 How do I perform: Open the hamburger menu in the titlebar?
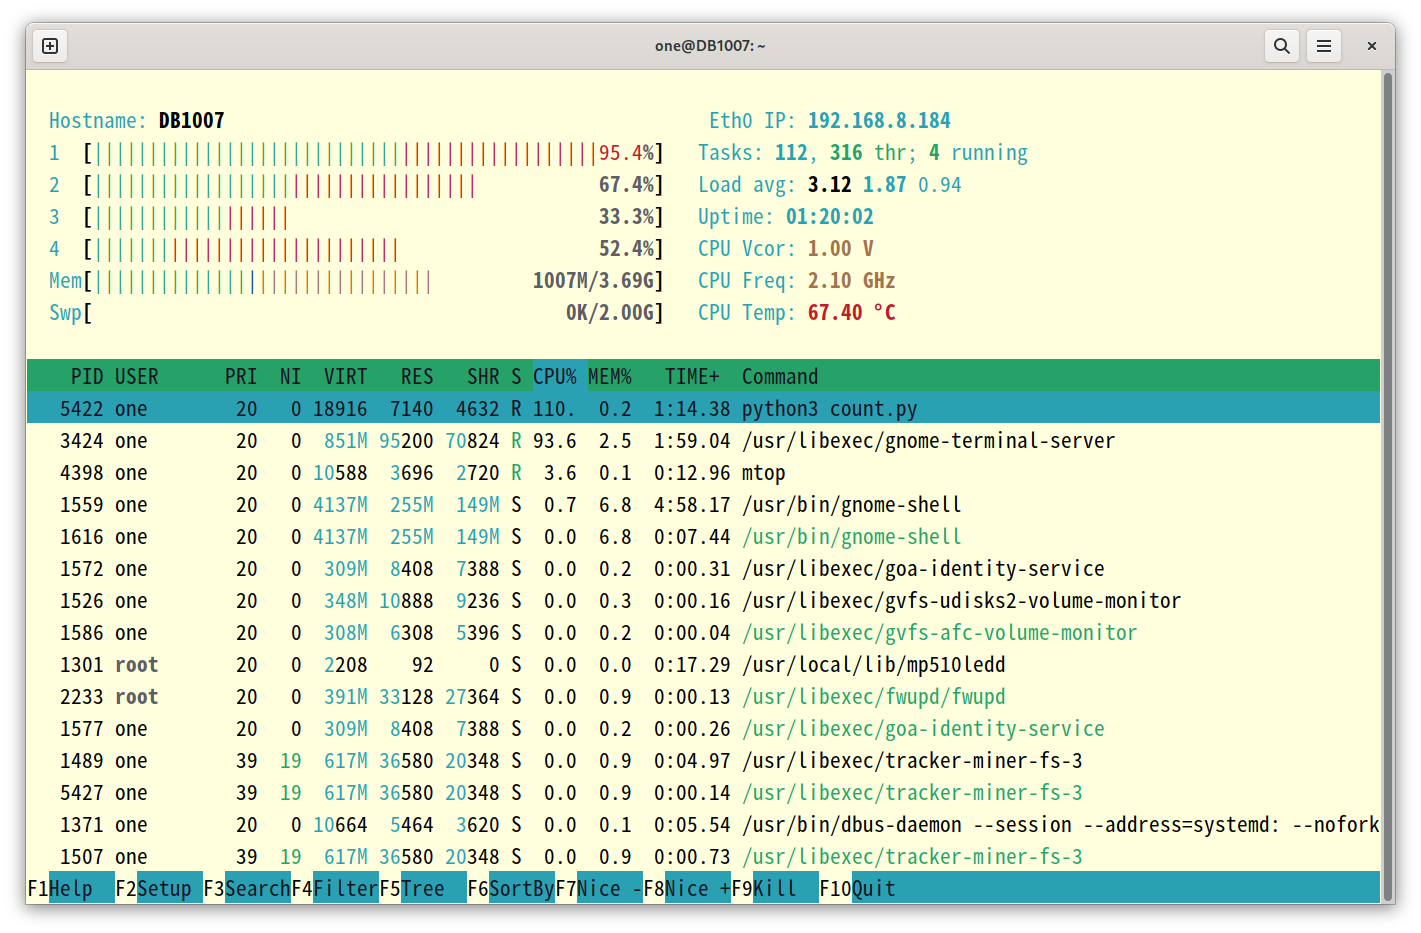[1324, 45]
